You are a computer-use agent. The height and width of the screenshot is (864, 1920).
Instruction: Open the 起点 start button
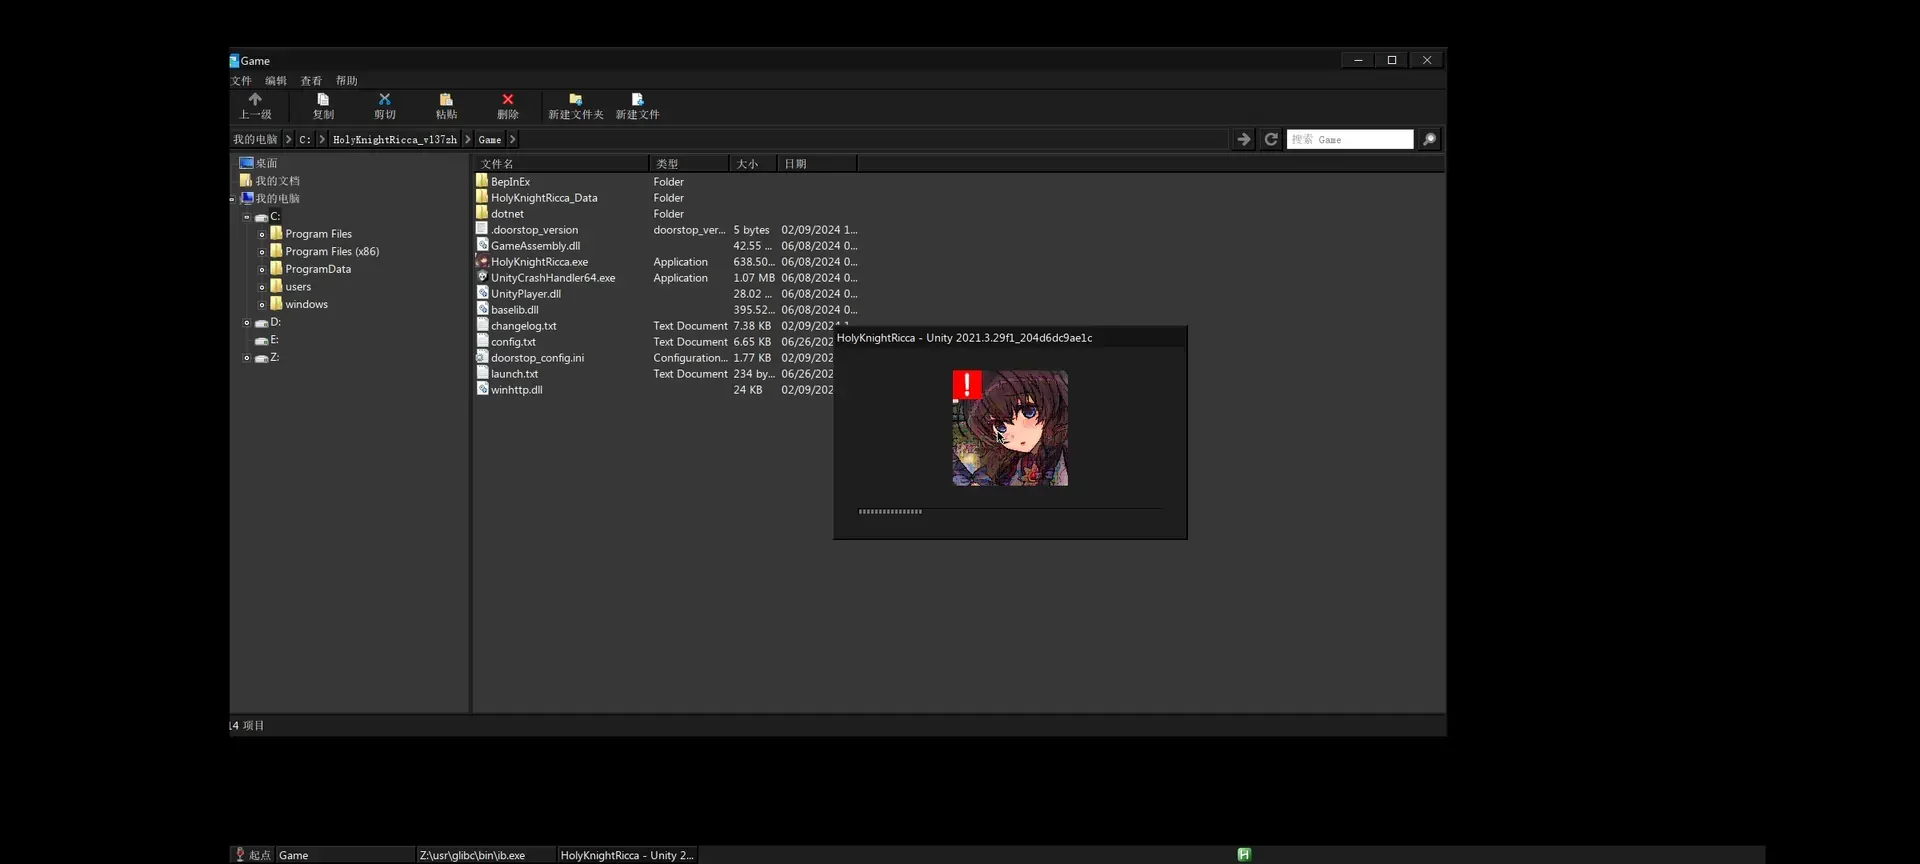click(x=252, y=855)
